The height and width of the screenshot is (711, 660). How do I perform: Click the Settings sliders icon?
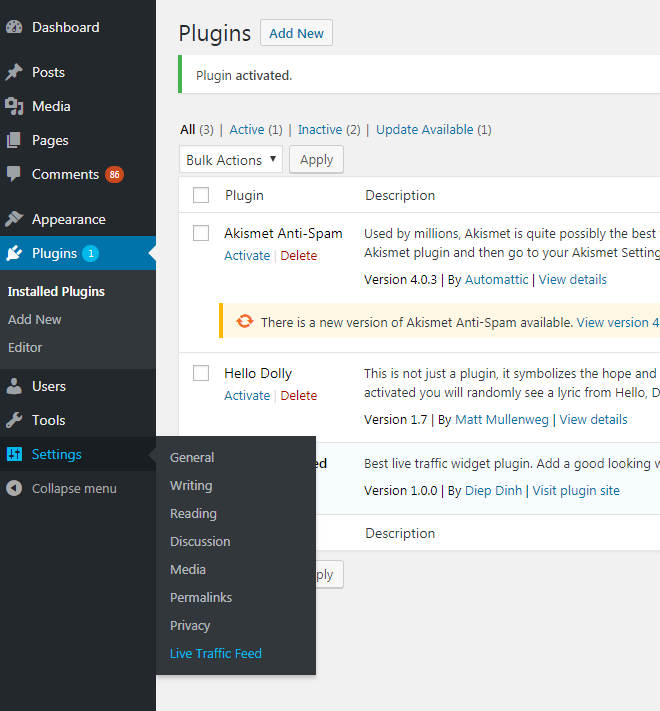[x=14, y=454]
